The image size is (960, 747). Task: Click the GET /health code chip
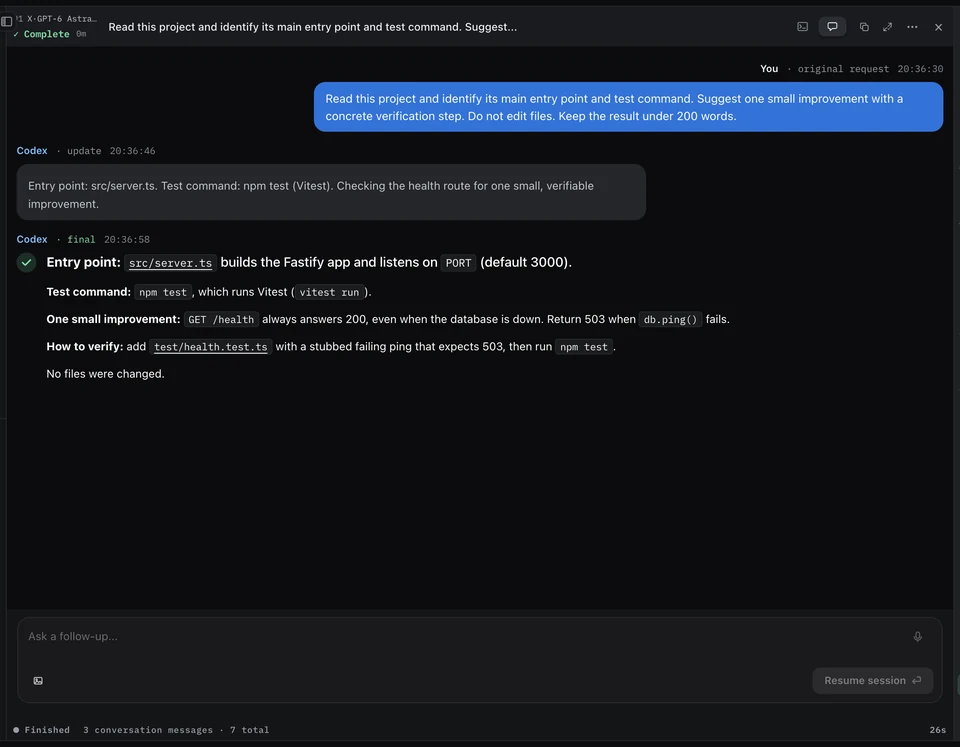click(x=221, y=320)
